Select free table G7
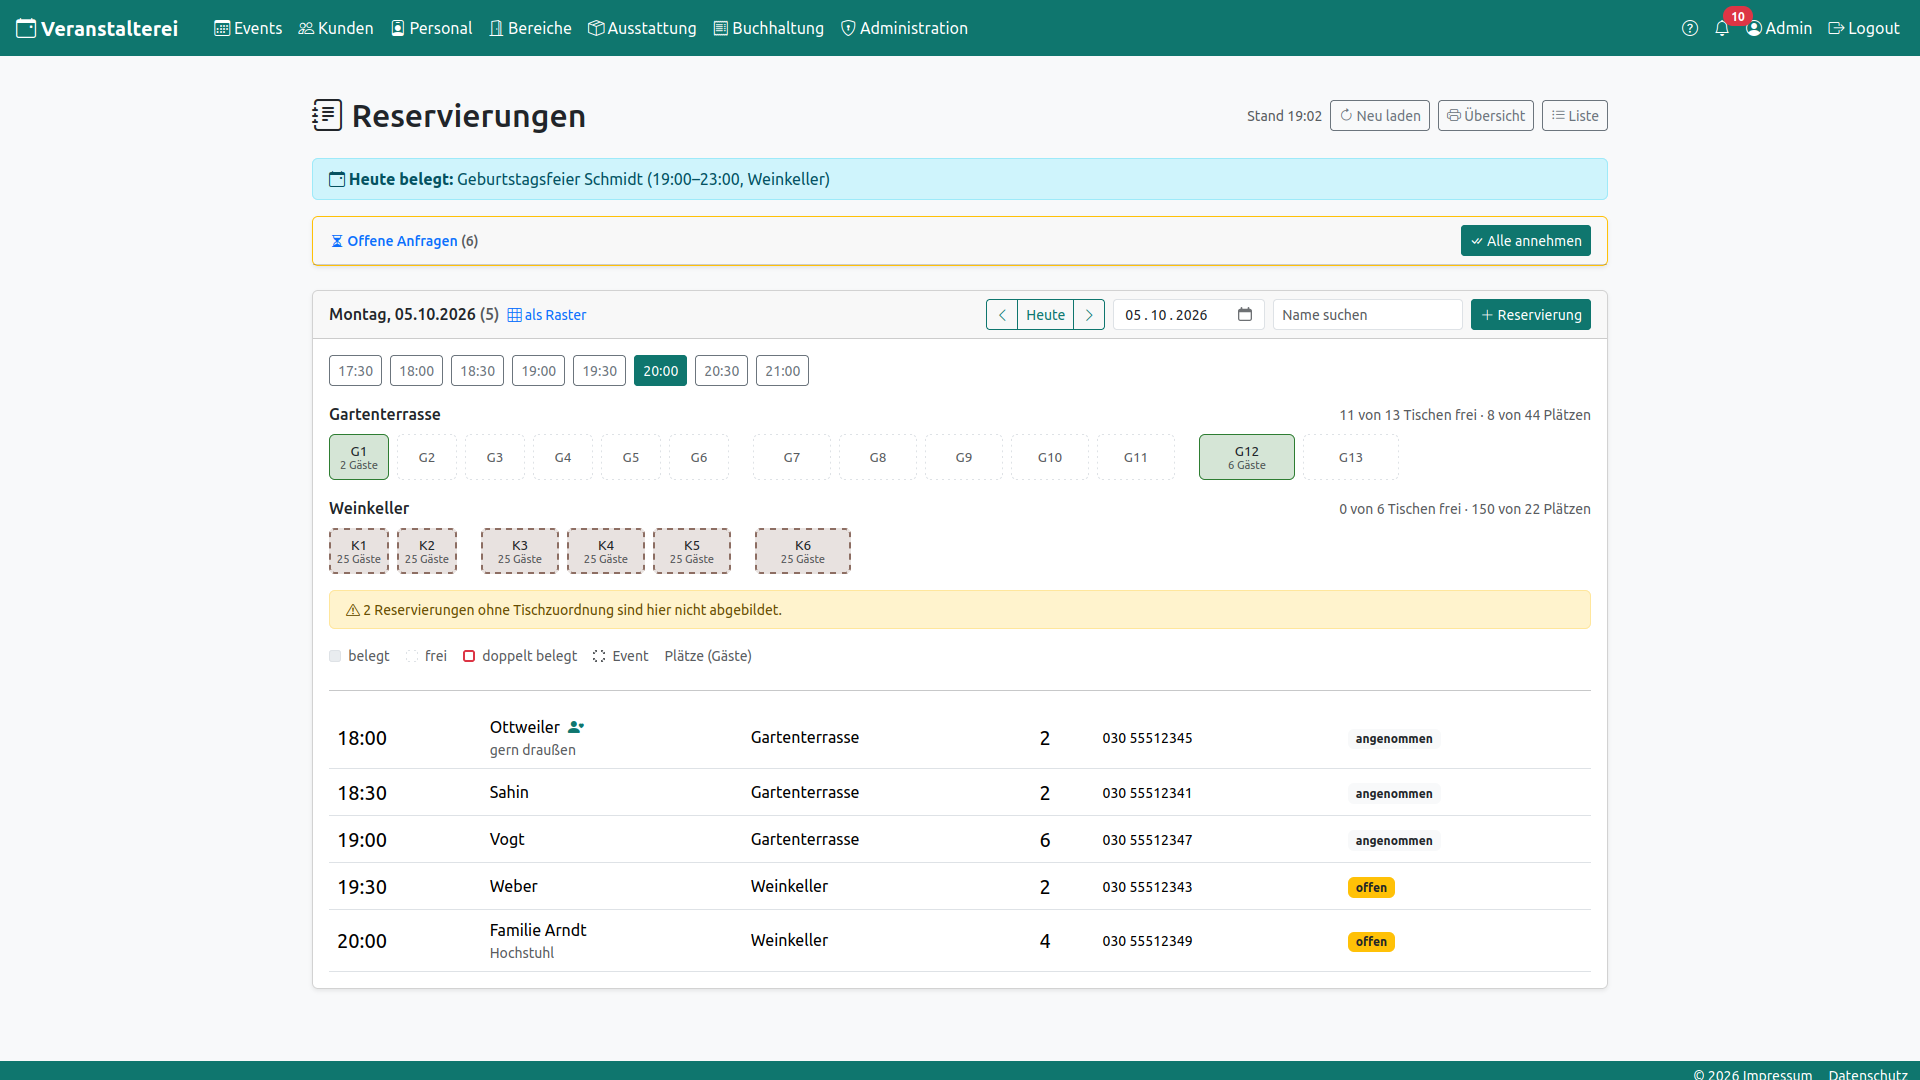The image size is (1920, 1080). tap(792, 457)
